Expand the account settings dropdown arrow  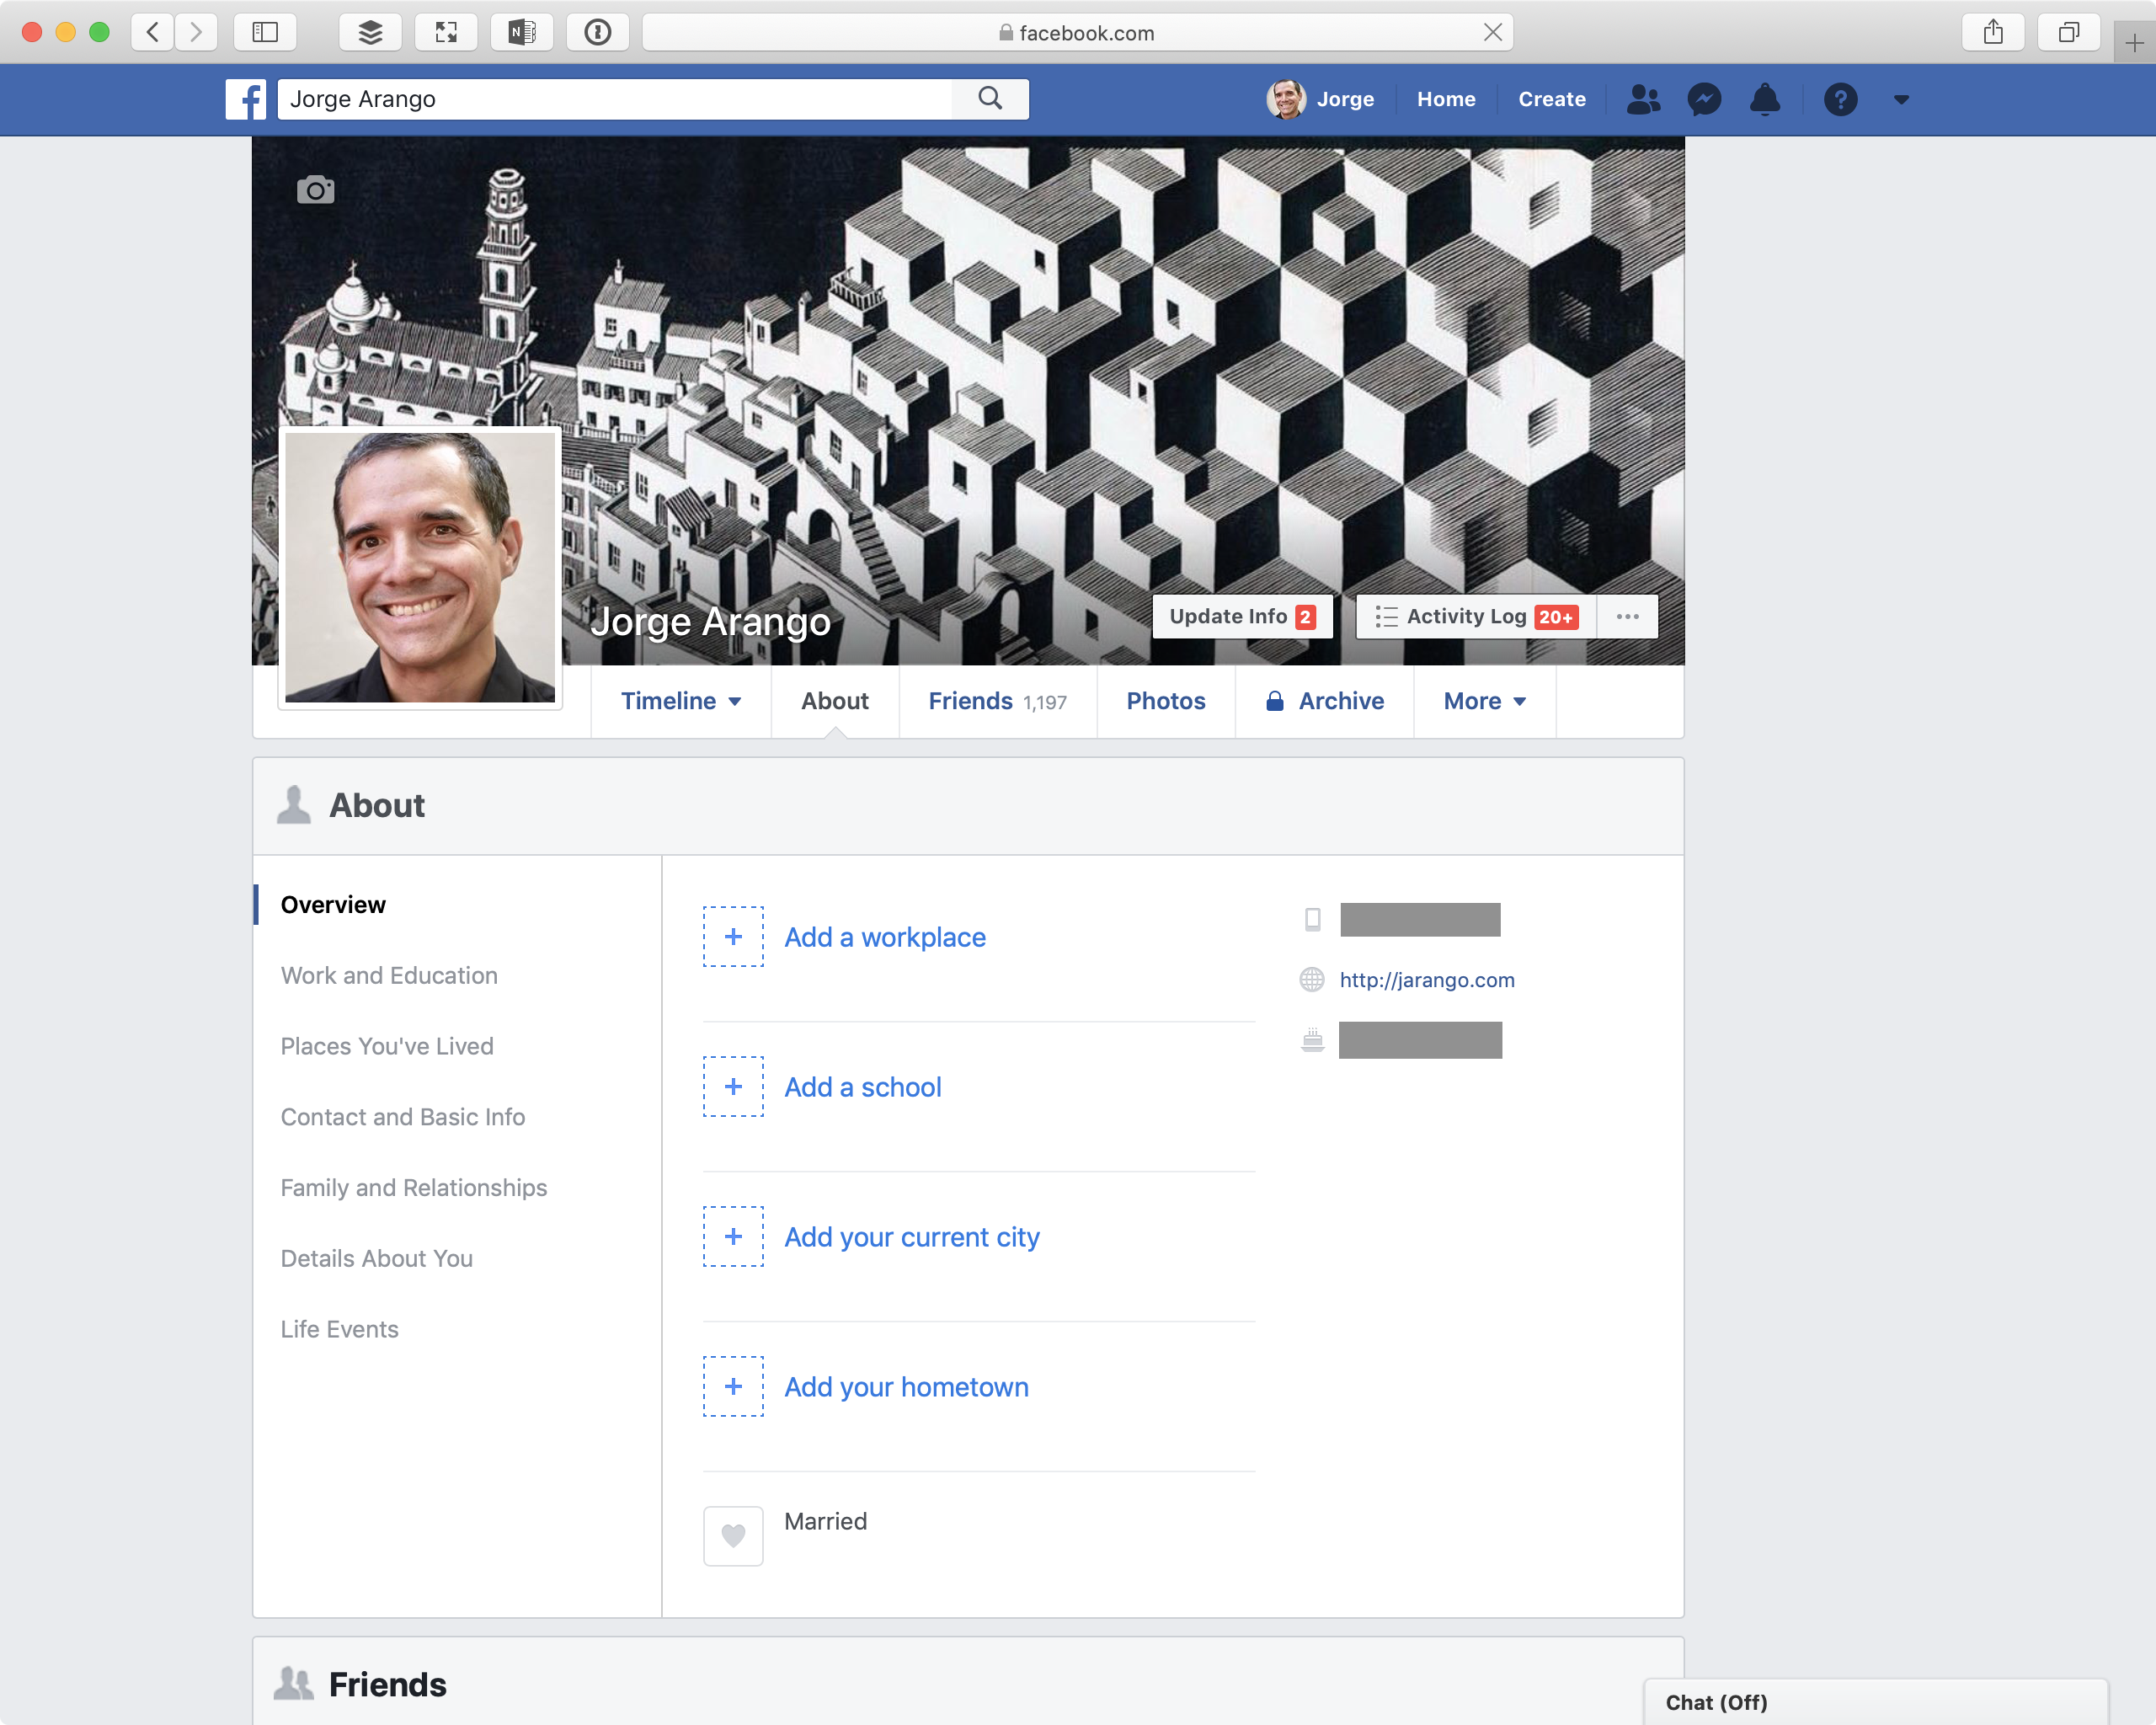[1901, 99]
